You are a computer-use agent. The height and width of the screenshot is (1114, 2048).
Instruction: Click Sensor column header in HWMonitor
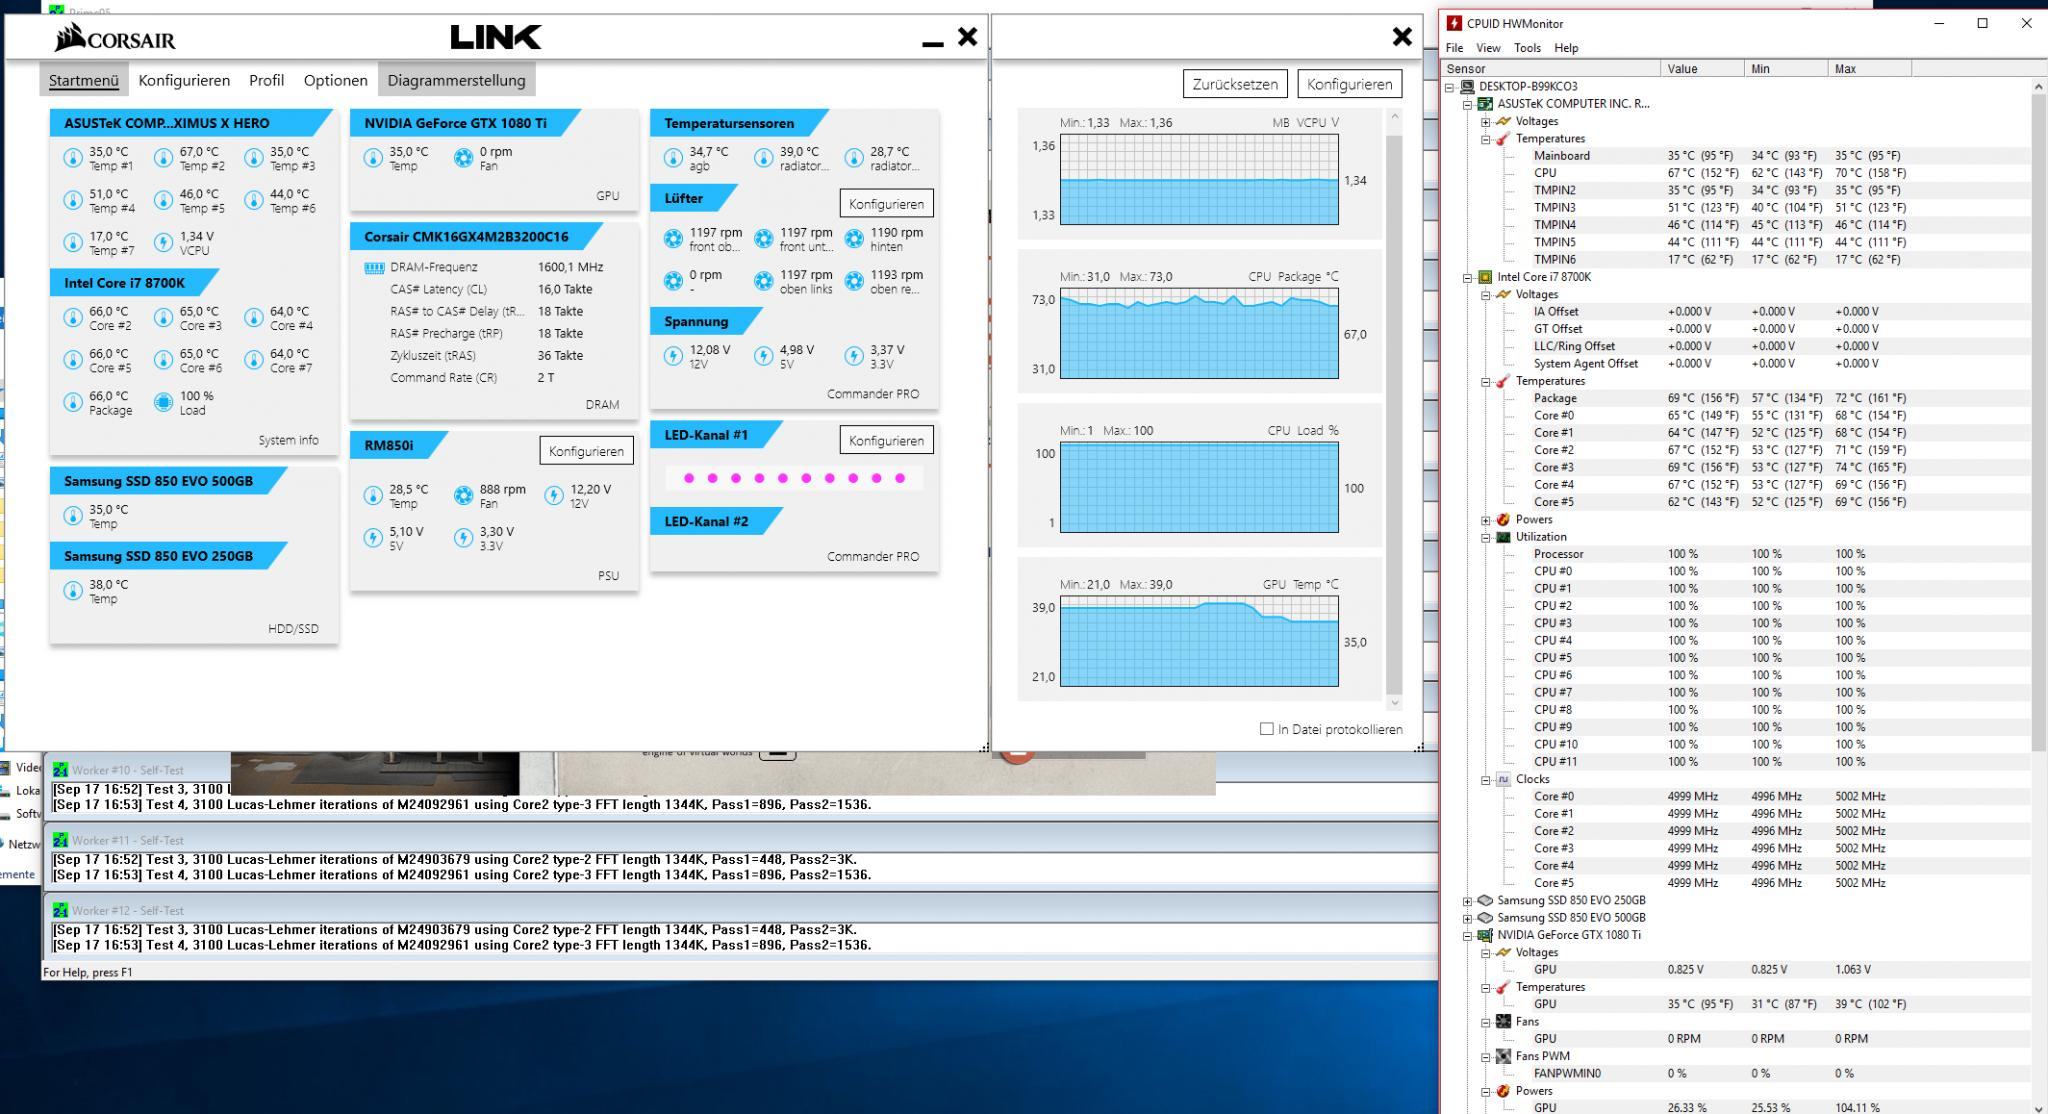point(1551,69)
